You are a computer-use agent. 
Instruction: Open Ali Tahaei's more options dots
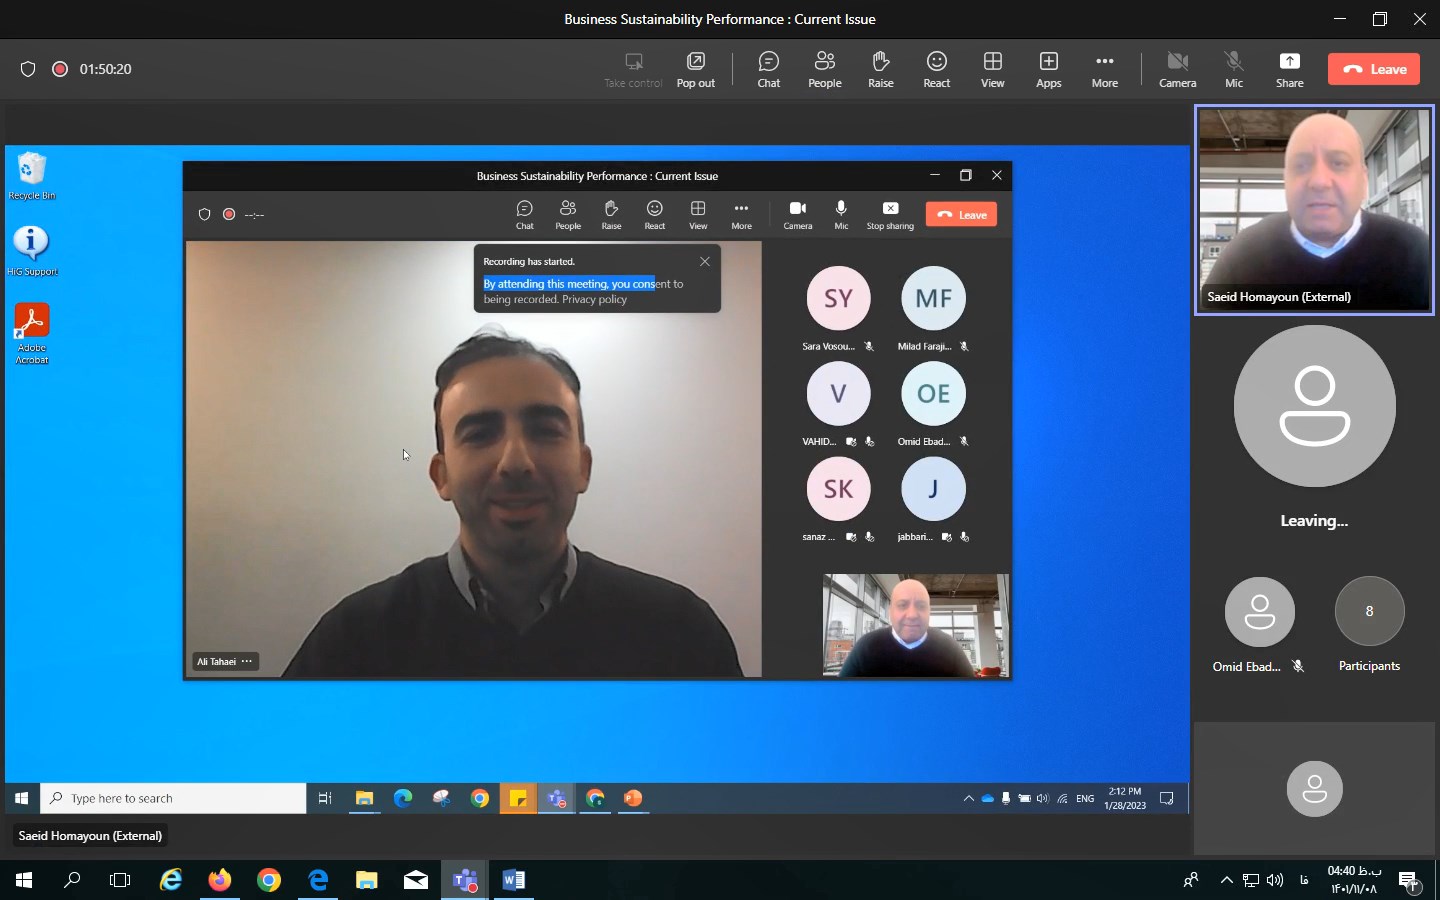(247, 661)
